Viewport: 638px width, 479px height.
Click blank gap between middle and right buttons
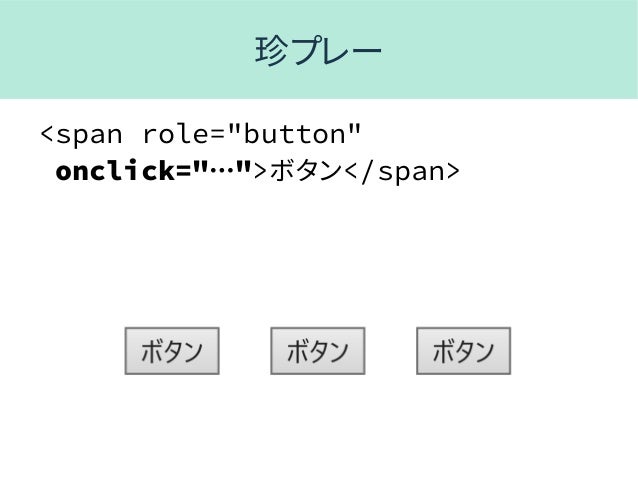coord(391,351)
